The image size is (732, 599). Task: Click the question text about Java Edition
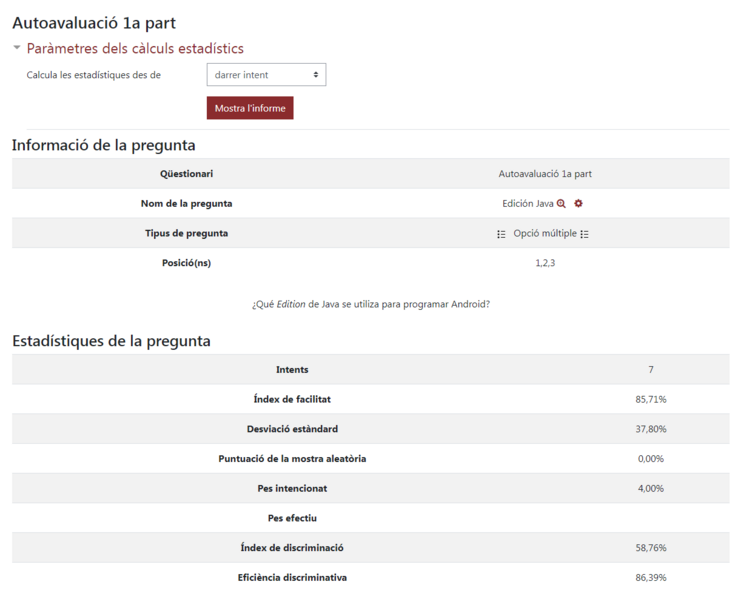[x=370, y=304]
